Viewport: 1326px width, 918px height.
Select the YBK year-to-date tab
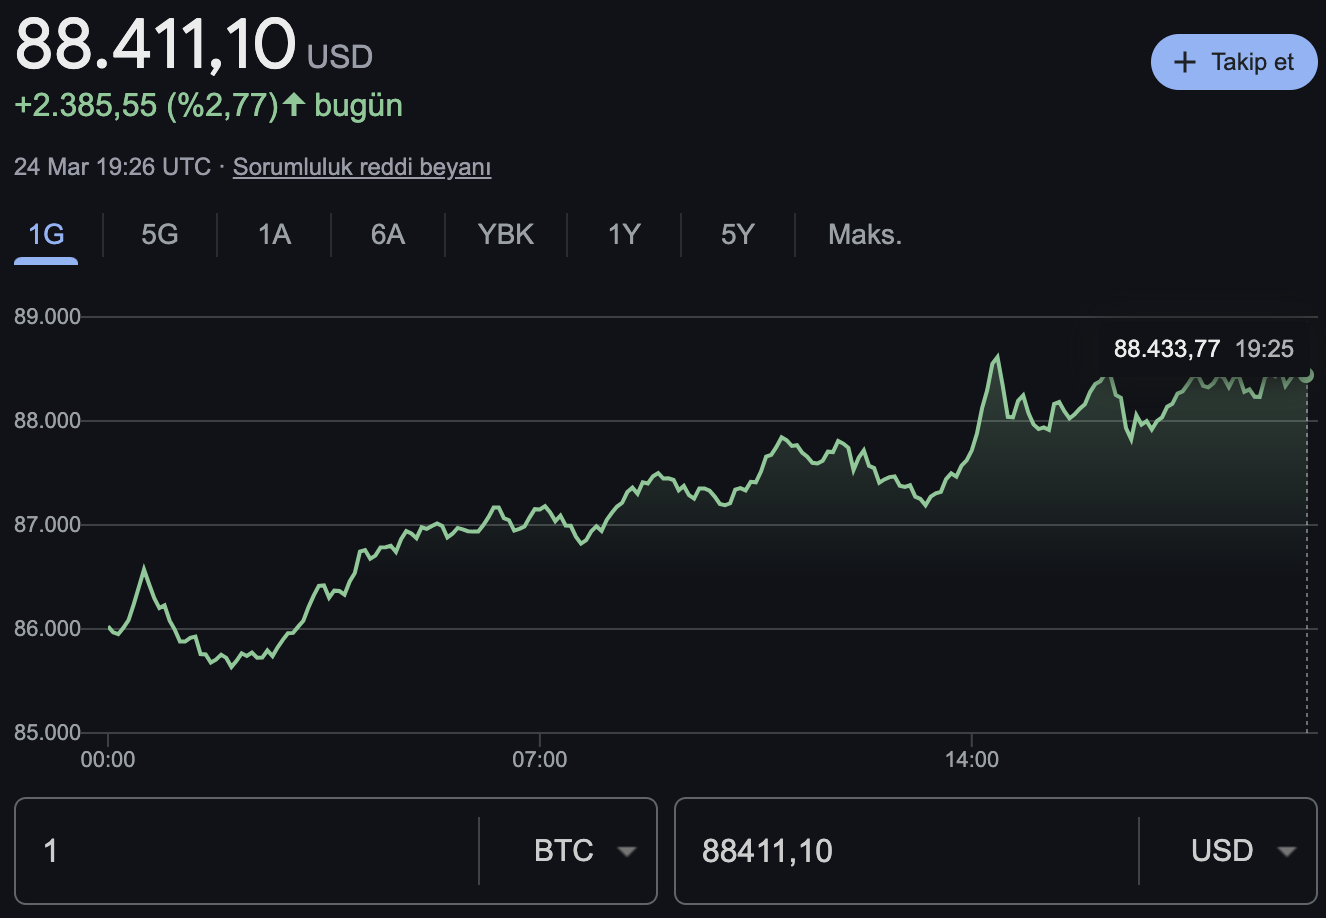[x=506, y=235]
